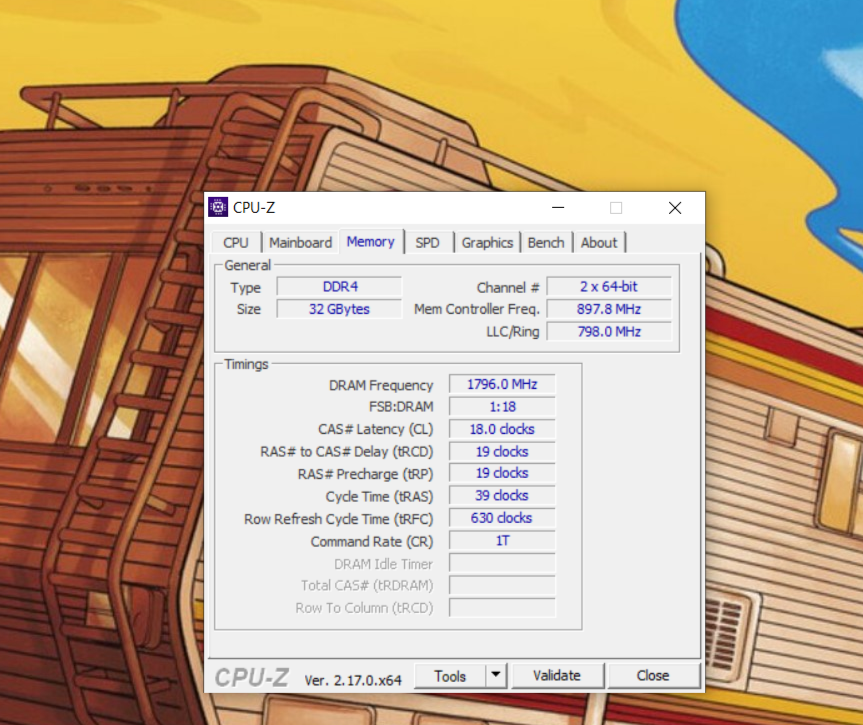Click the DRAM Frequency value field
Image resolution: width=863 pixels, height=725 pixels.
(x=501, y=384)
